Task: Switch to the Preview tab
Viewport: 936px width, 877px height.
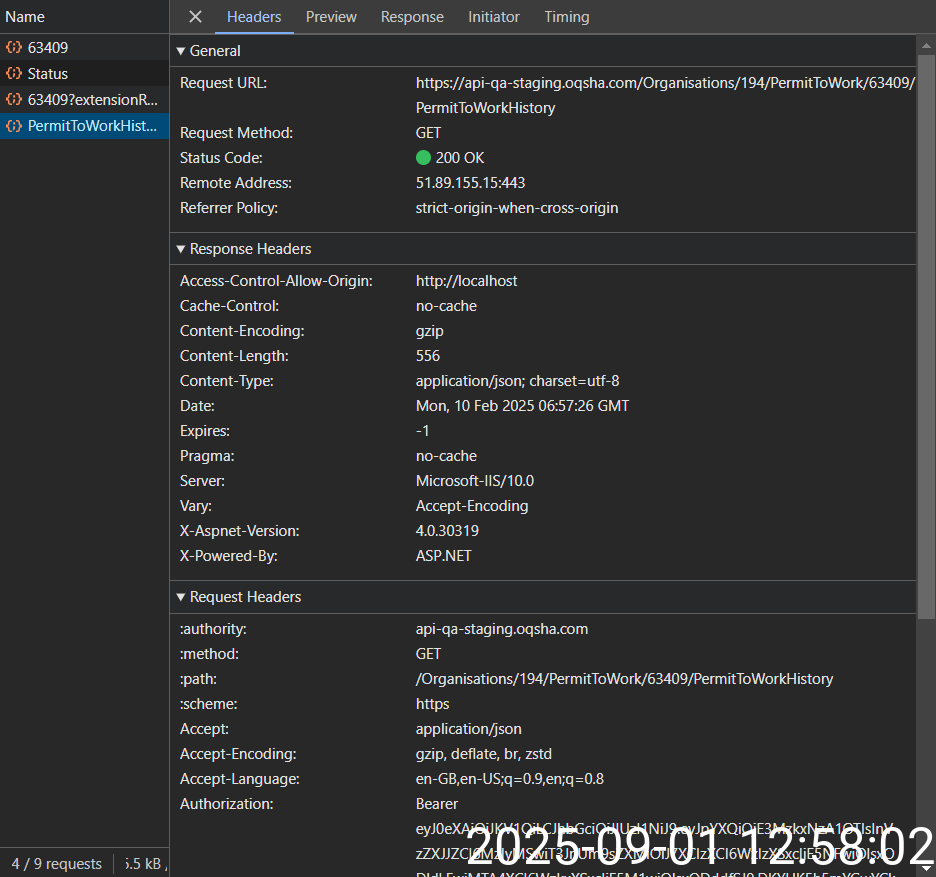Action: pyautogui.click(x=331, y=17)
